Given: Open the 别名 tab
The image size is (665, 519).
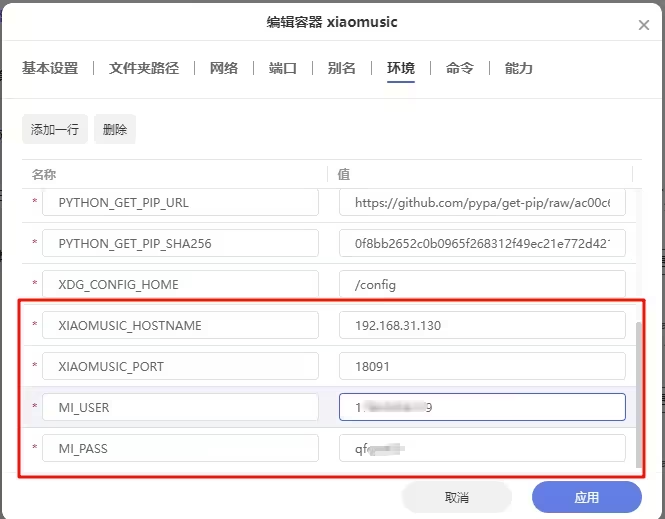Looking at the screenshot, I should [341, 68].
